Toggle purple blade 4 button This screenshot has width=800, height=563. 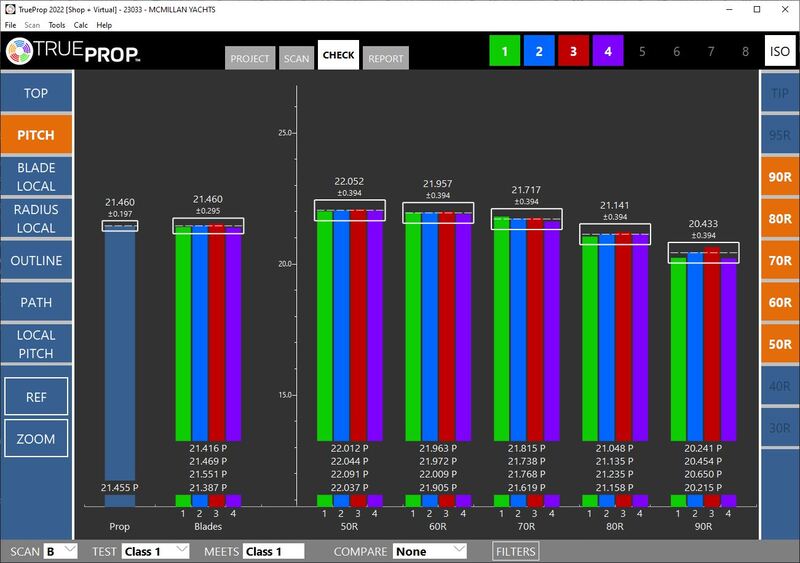coord(607,51)
